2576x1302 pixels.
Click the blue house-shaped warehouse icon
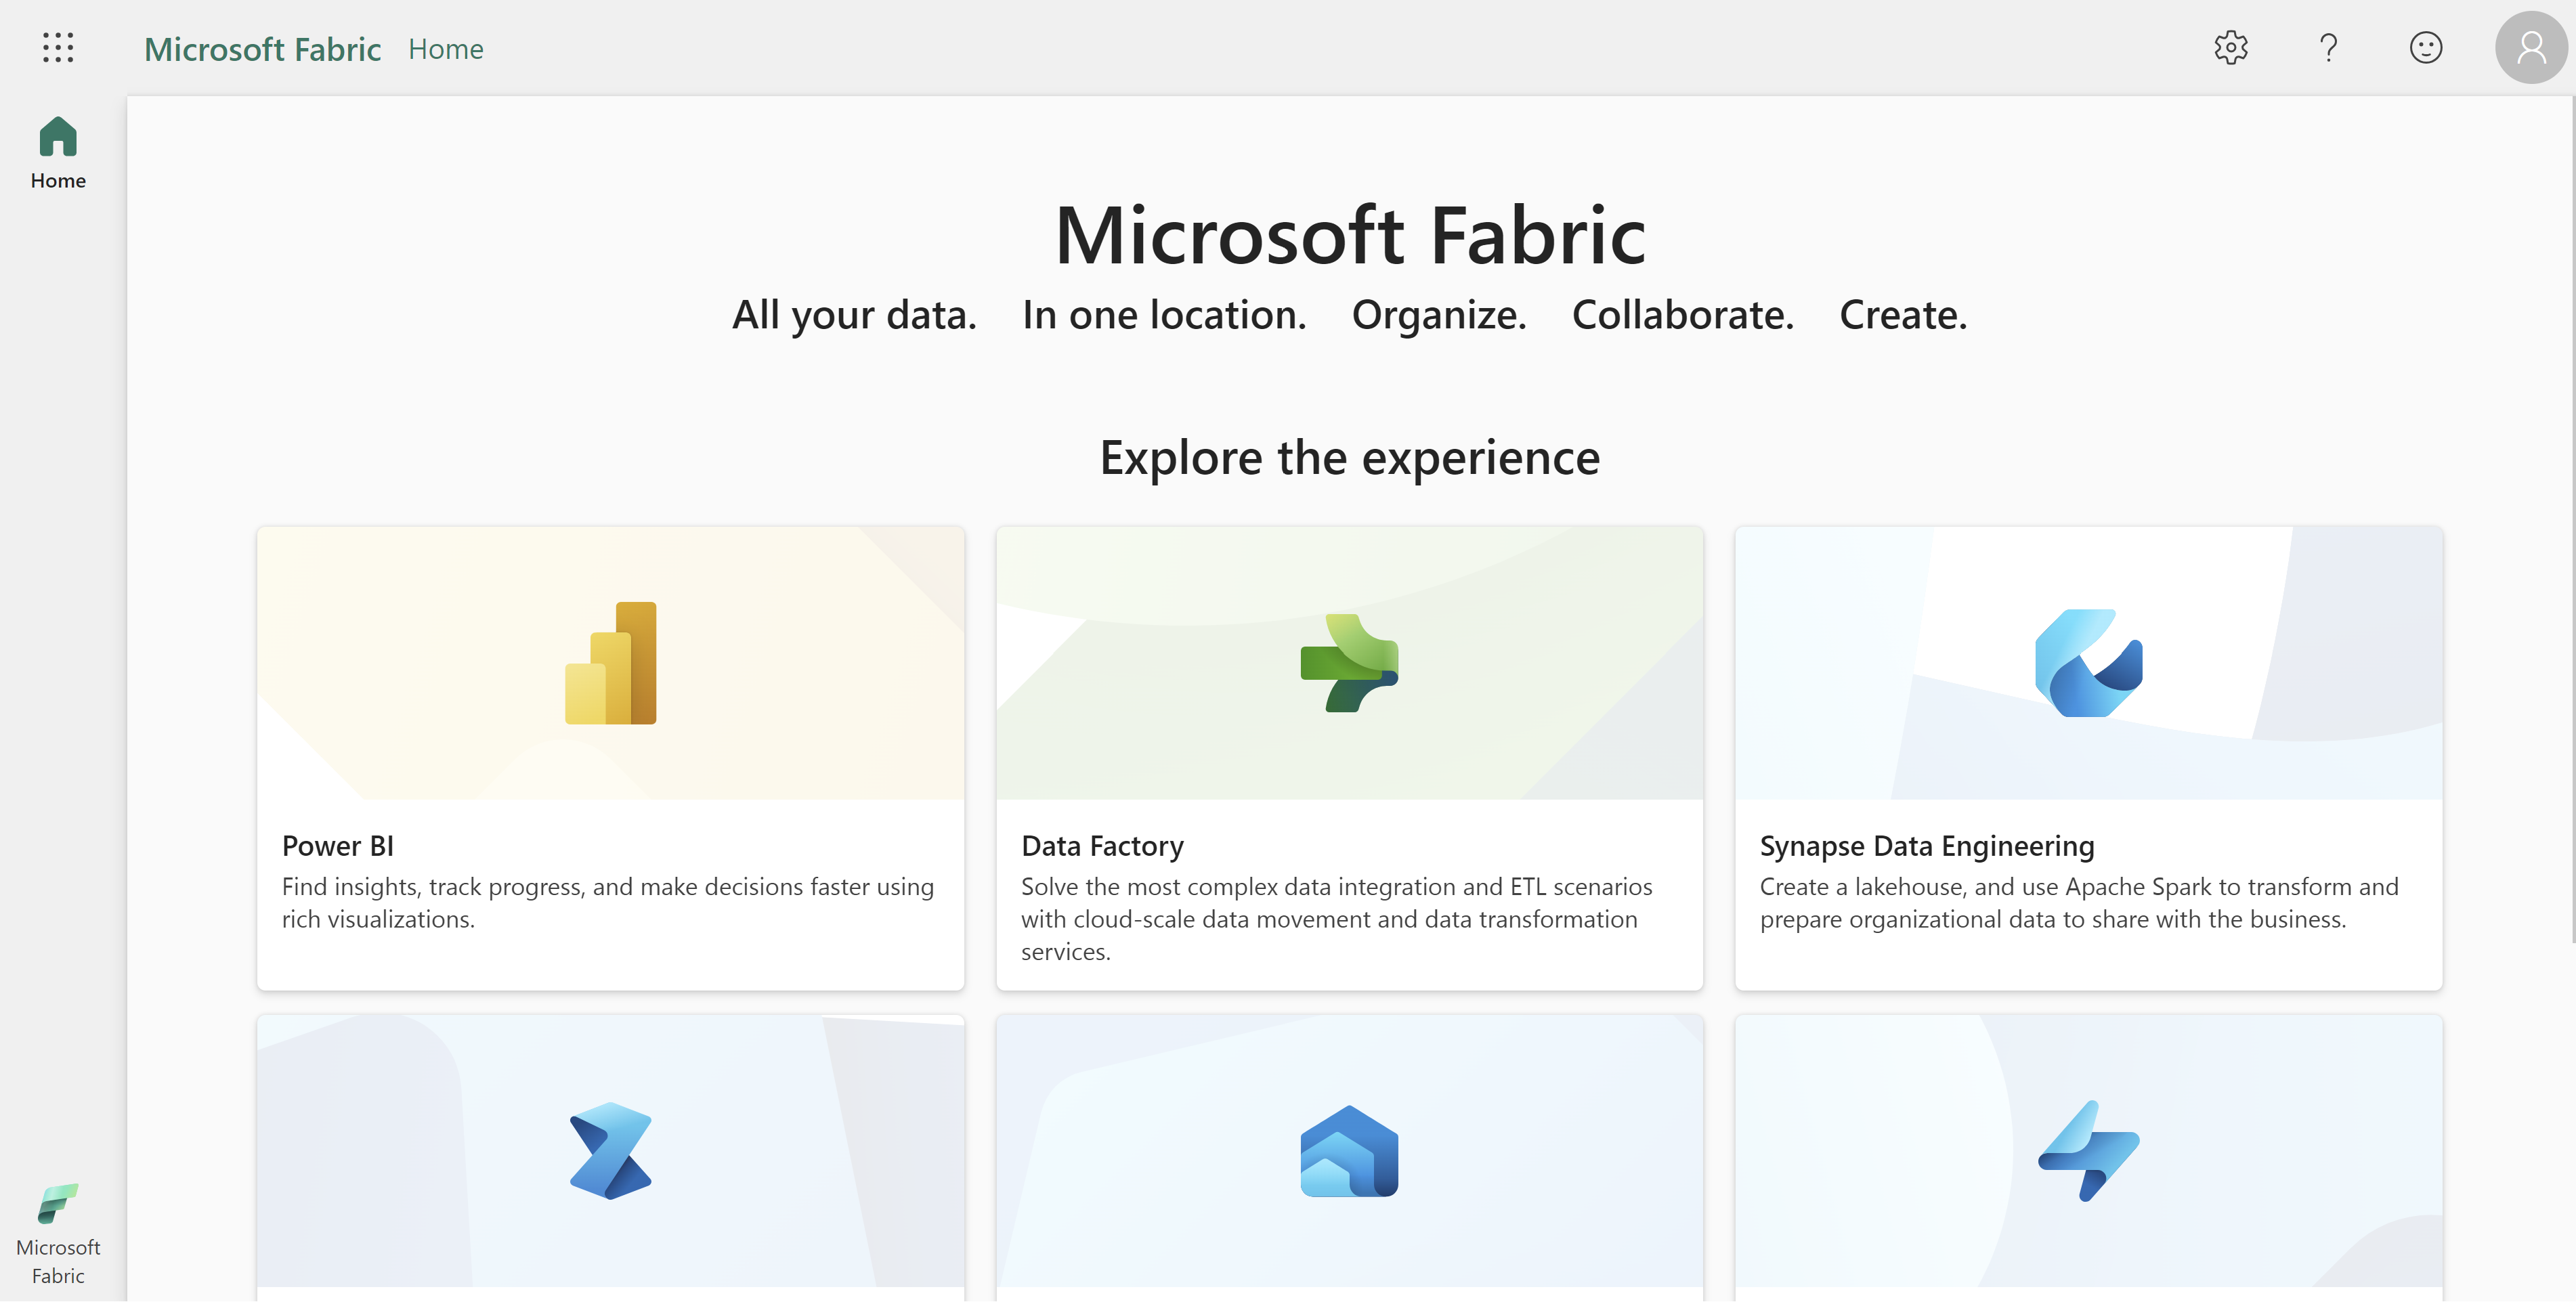[x=1349, y=1151]
